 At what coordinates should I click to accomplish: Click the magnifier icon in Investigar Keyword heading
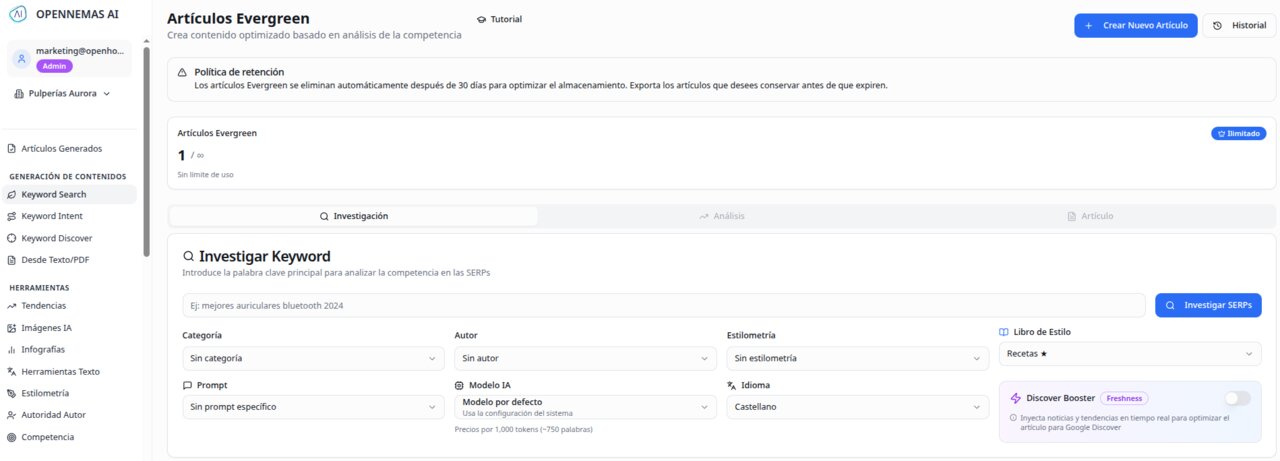[188, 257]
